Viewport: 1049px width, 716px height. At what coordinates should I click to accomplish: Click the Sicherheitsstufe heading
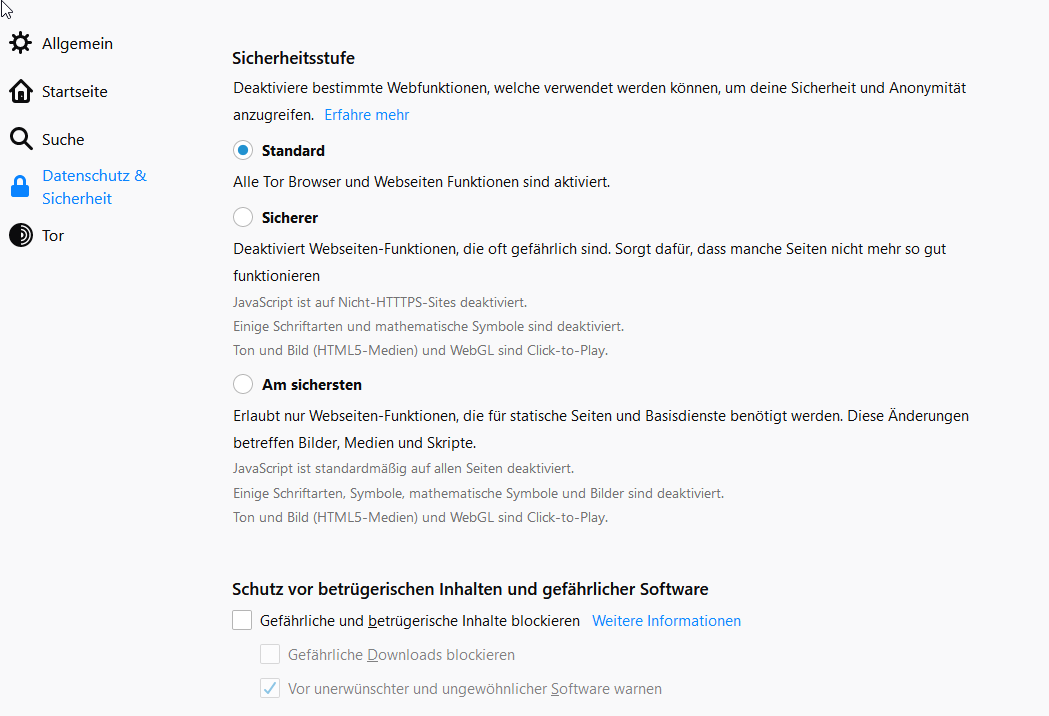click(x=293, y=58)
